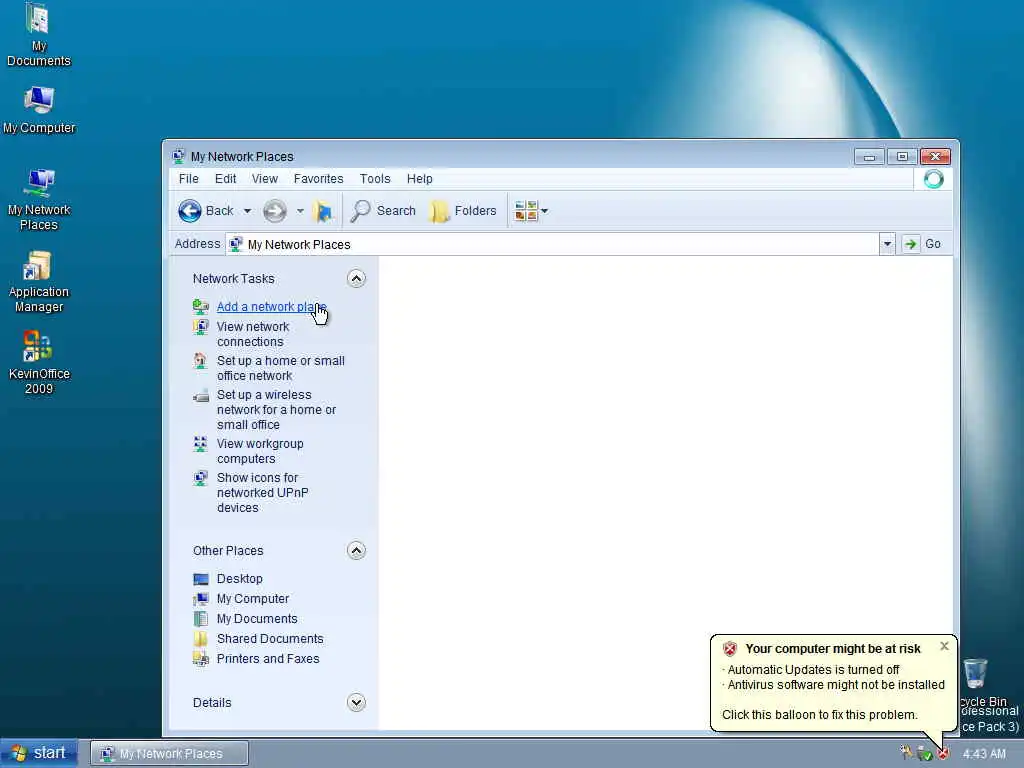Click the Start button

39,754
